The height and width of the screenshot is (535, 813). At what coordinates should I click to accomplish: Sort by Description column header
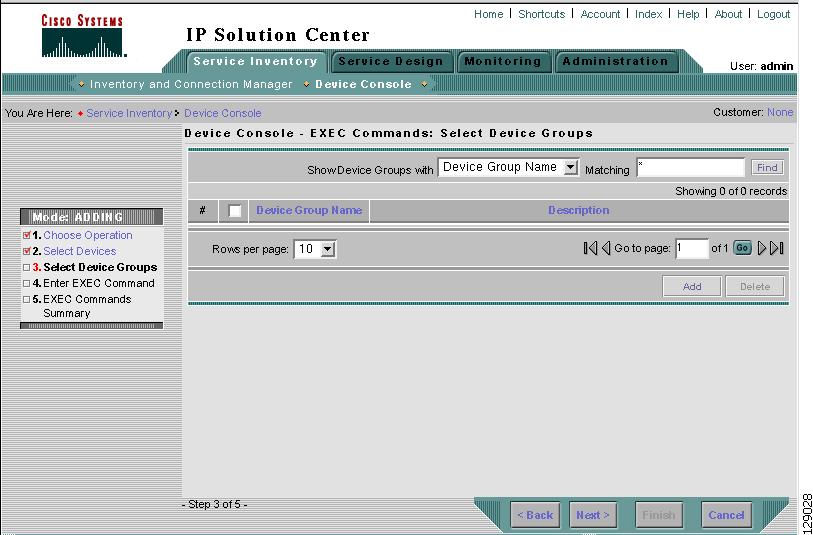click(579, 210)
